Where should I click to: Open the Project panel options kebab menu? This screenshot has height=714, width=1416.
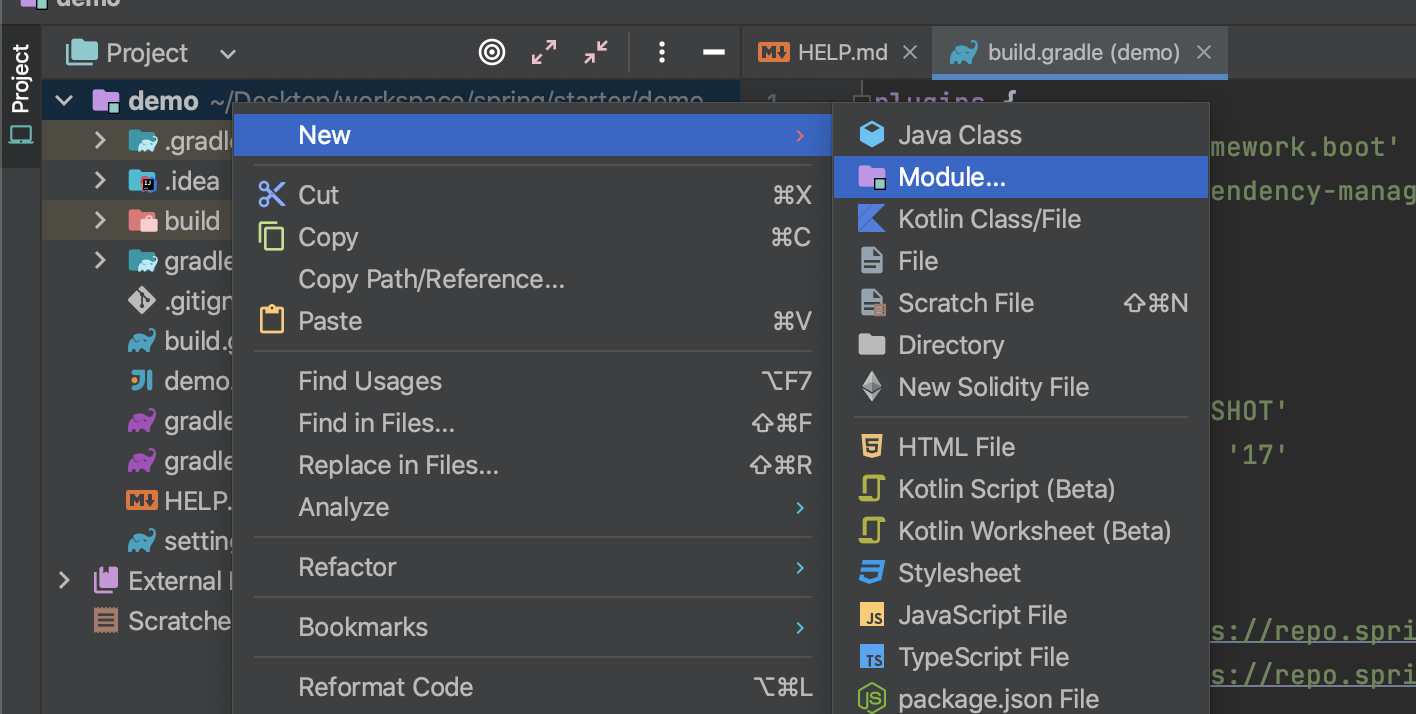tap(661, 52)
